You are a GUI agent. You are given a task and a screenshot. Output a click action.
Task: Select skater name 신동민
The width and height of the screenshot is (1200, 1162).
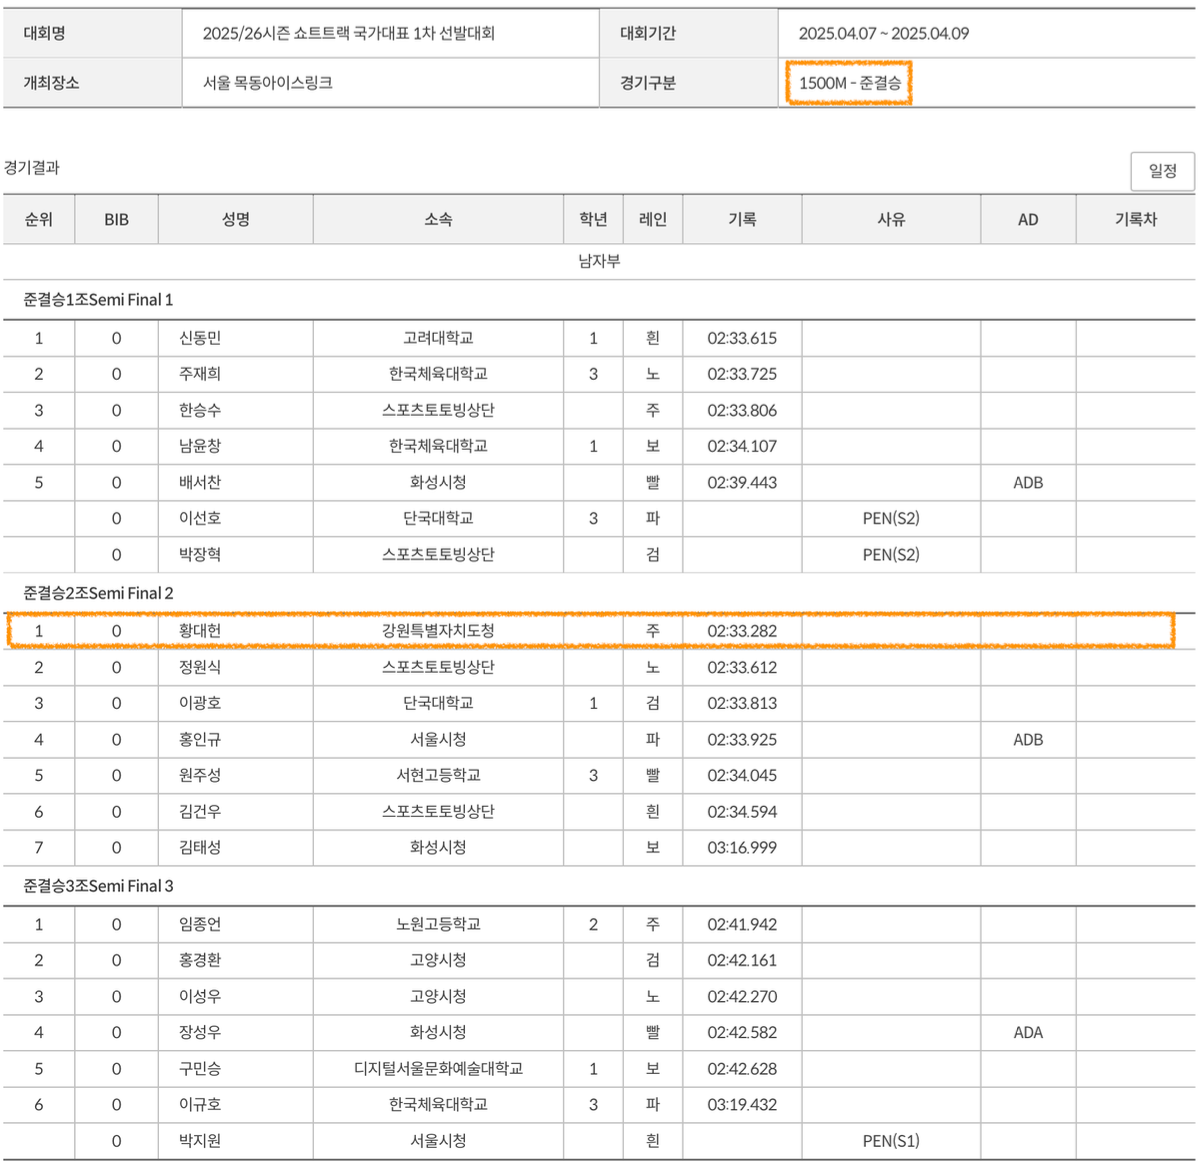200,338
